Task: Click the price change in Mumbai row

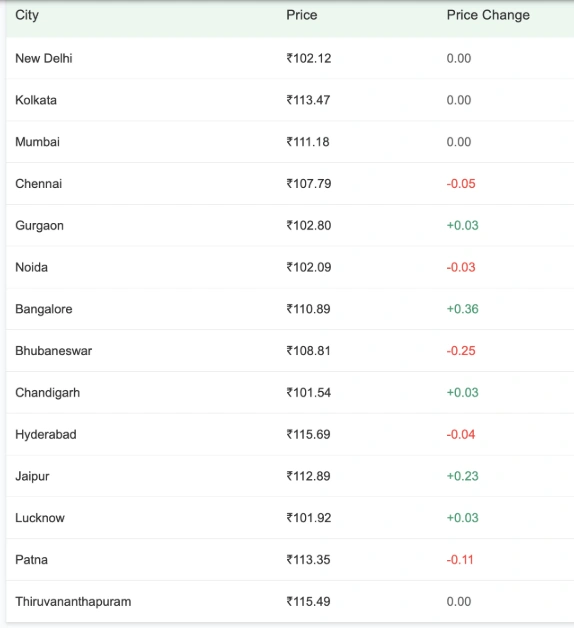Action: [459, 142]
